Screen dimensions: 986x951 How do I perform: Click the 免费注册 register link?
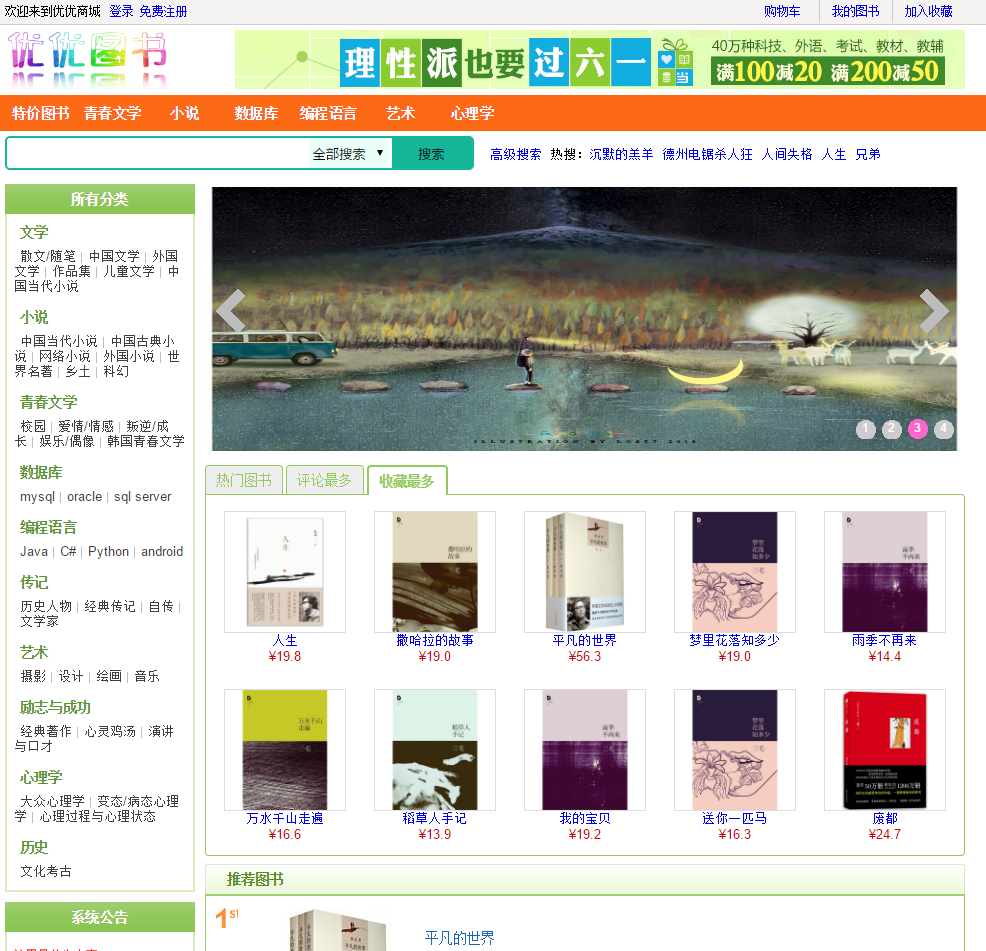click(163, 11)
